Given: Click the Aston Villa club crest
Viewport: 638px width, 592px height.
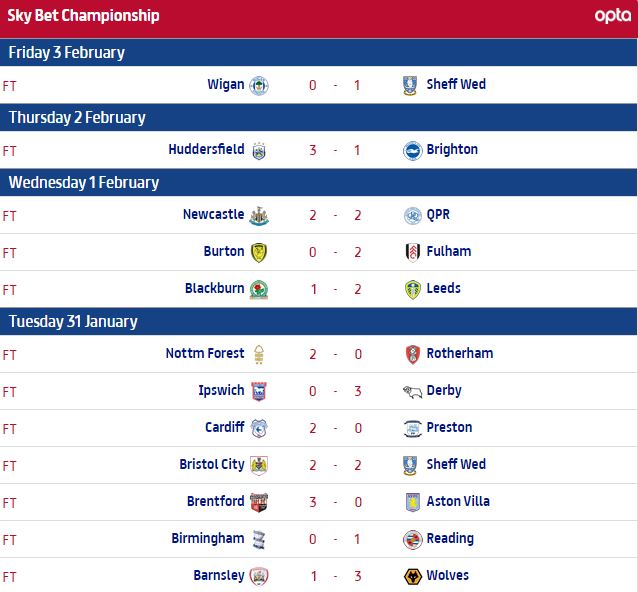Looking at the screenshot, I should pos(411,502).
